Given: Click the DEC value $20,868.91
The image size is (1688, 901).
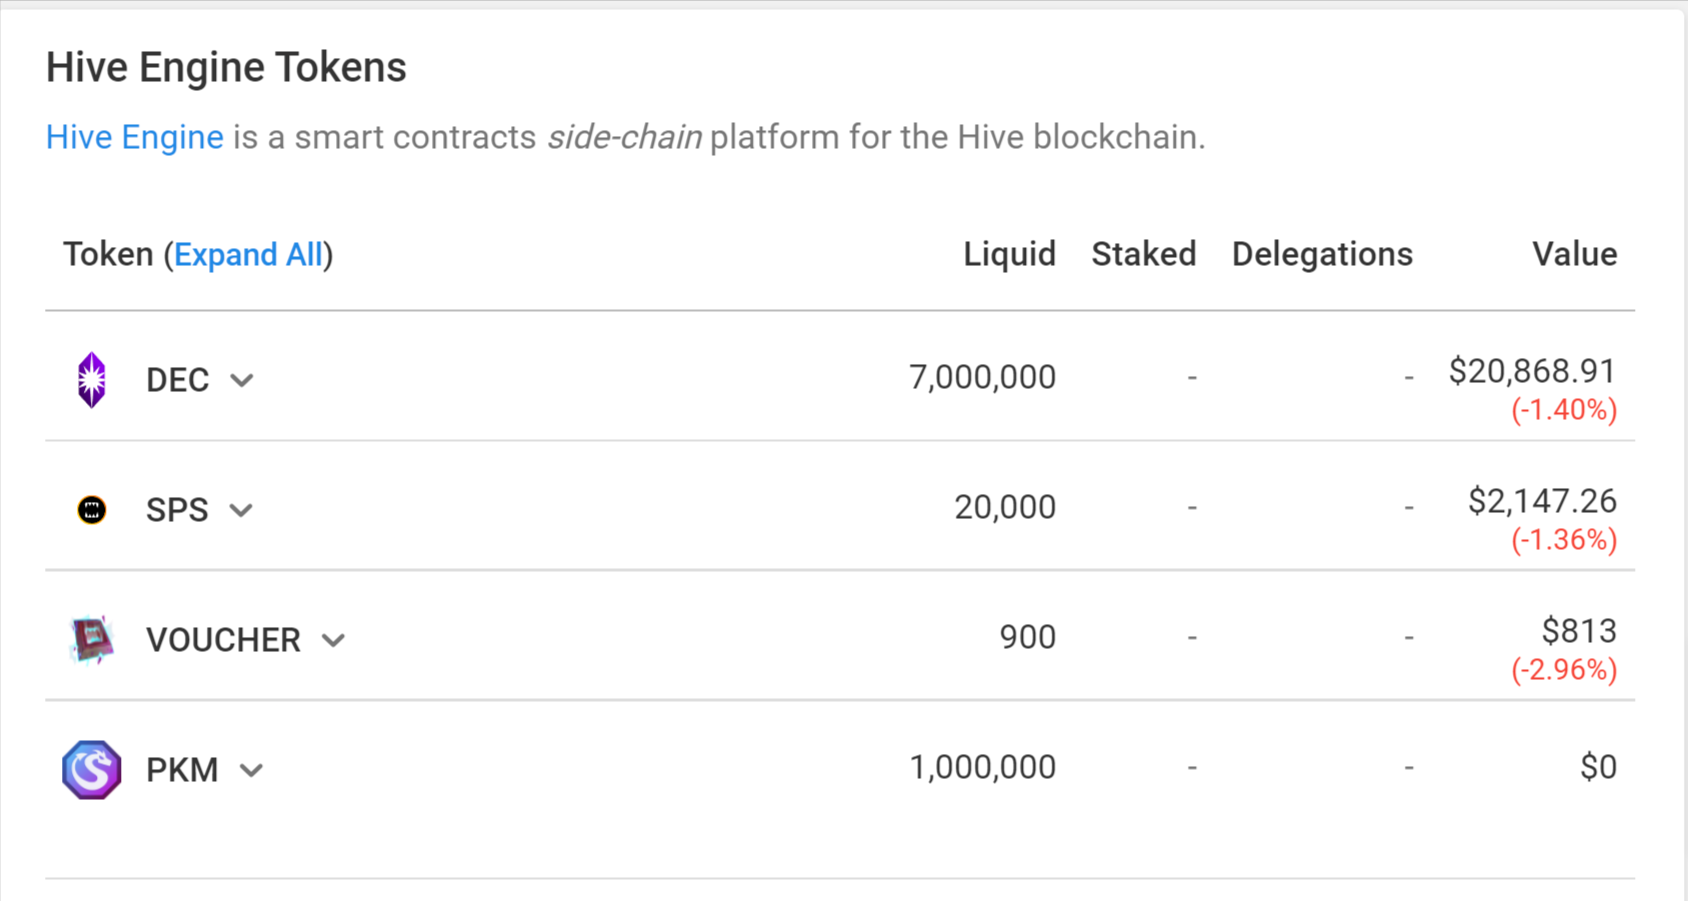Looking at the screenshot, I should (1532, 372).
